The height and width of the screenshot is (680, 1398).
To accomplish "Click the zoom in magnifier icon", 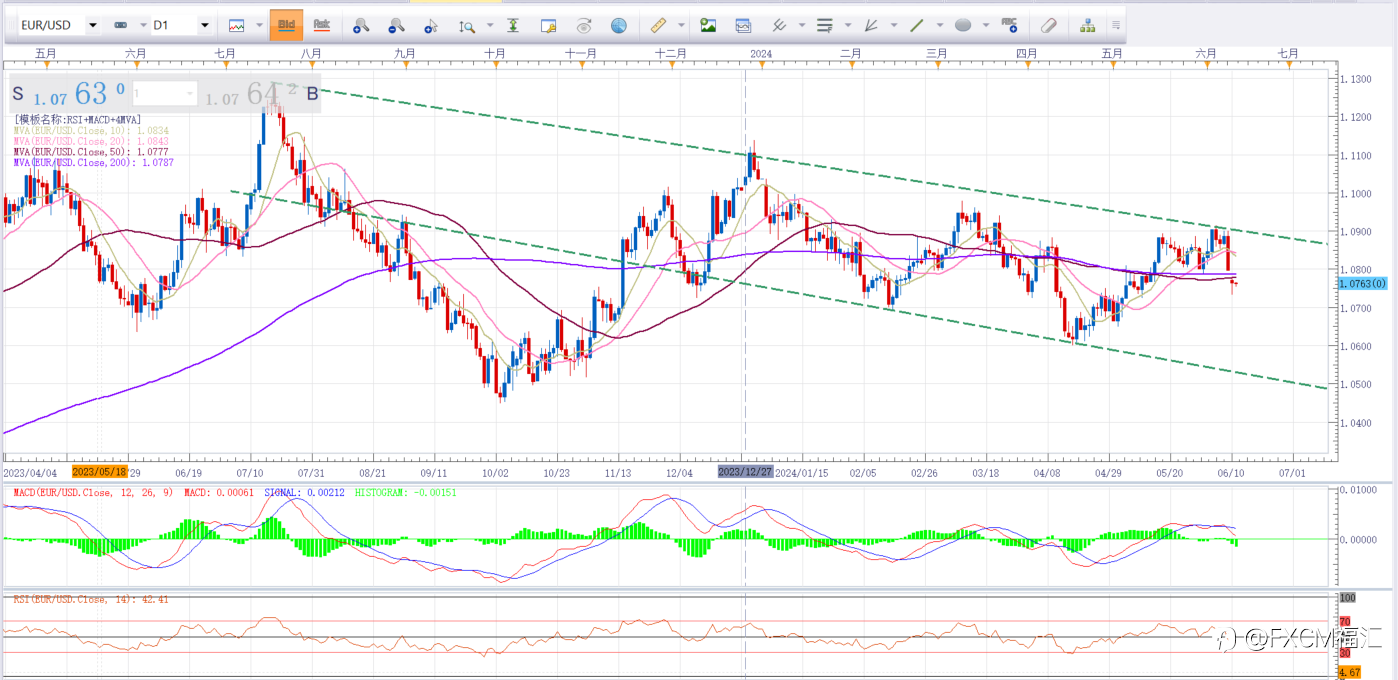I will (361, 25).
